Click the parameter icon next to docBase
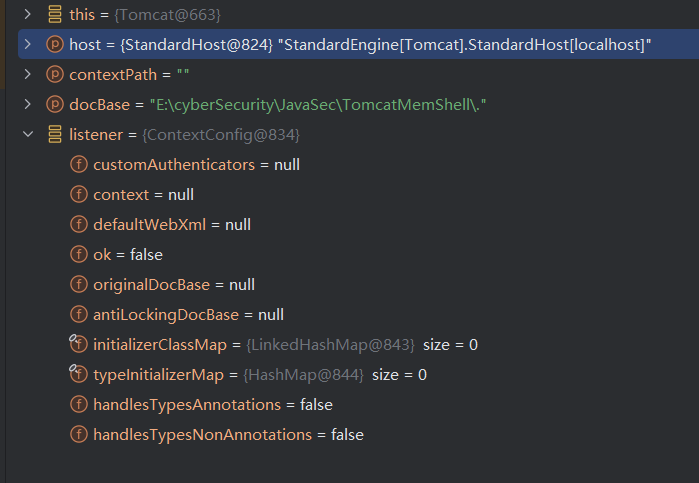The width and height of the screenshot is (699, 483). click(x=54, y=105)
